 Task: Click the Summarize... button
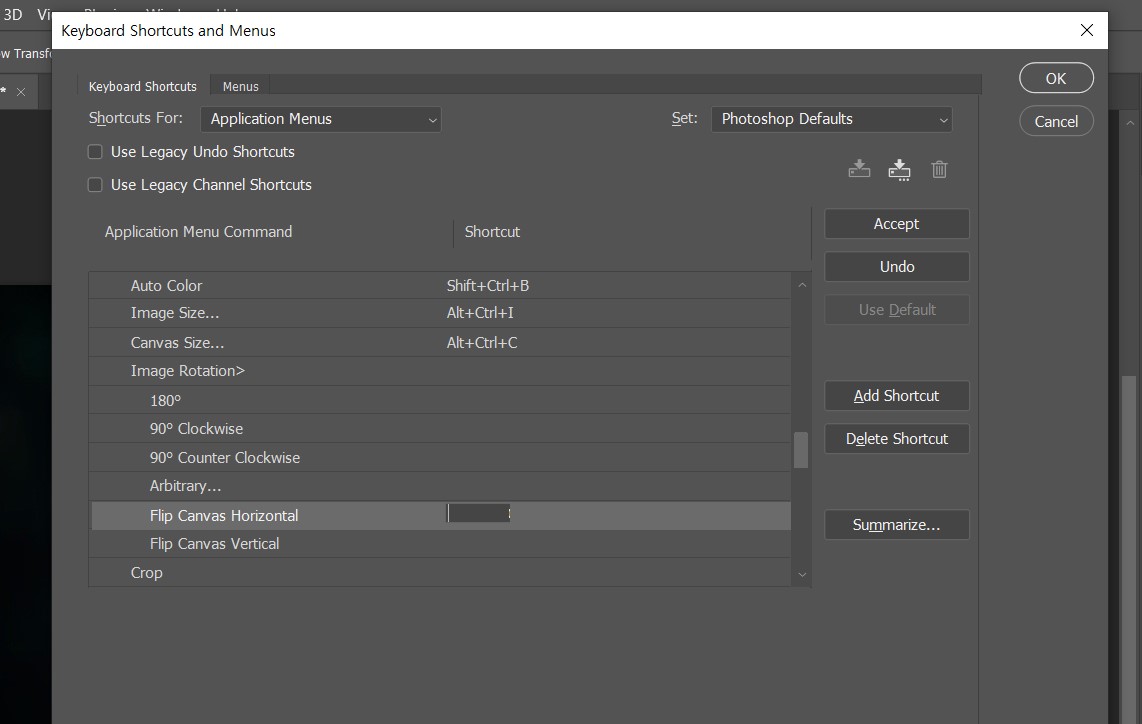(897, 524)
